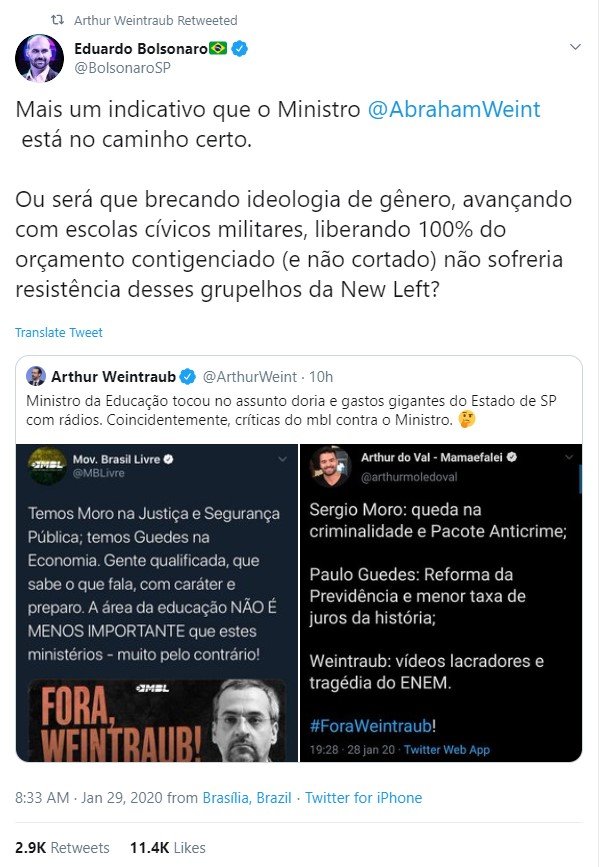Open the Brasília, Brazil location link
This screenshot has height=867, width=603.
247,797
